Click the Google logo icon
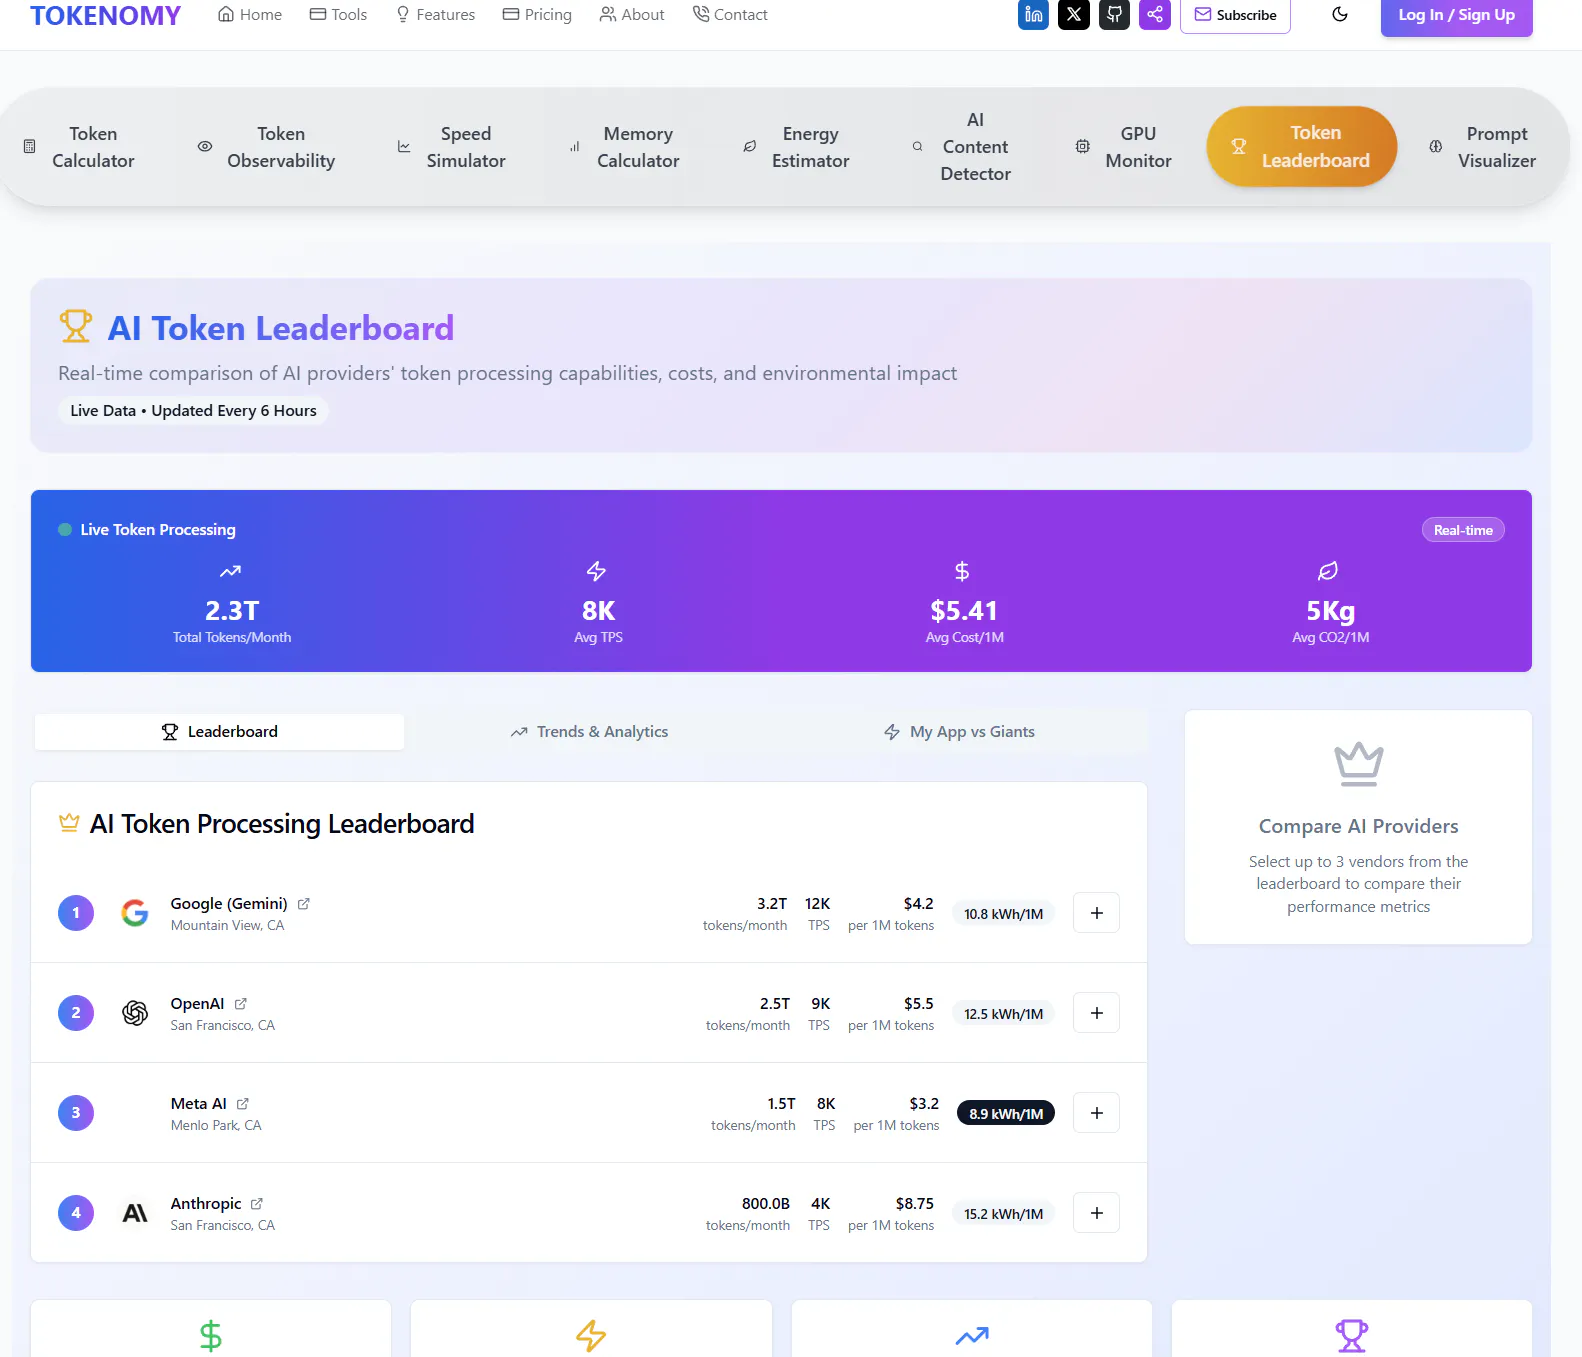The image size is (1582, 1357). click(x=135, y=913)
